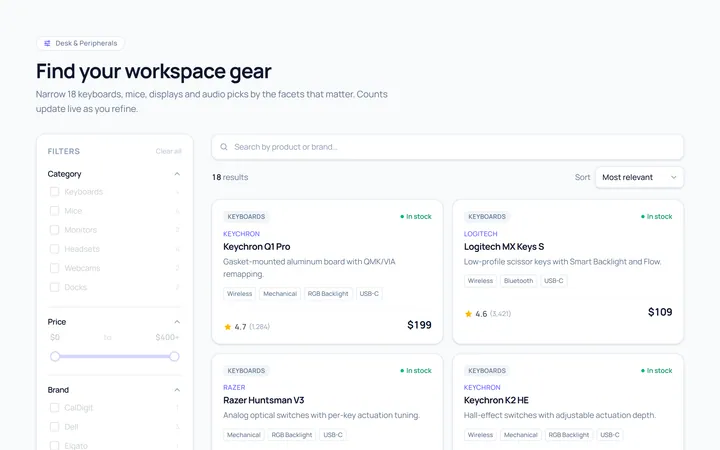Click the Mechanical tag on Keychron Q1 Pro
The width and height of the screenshot is (720, 450).
click(x=280, y=294)
